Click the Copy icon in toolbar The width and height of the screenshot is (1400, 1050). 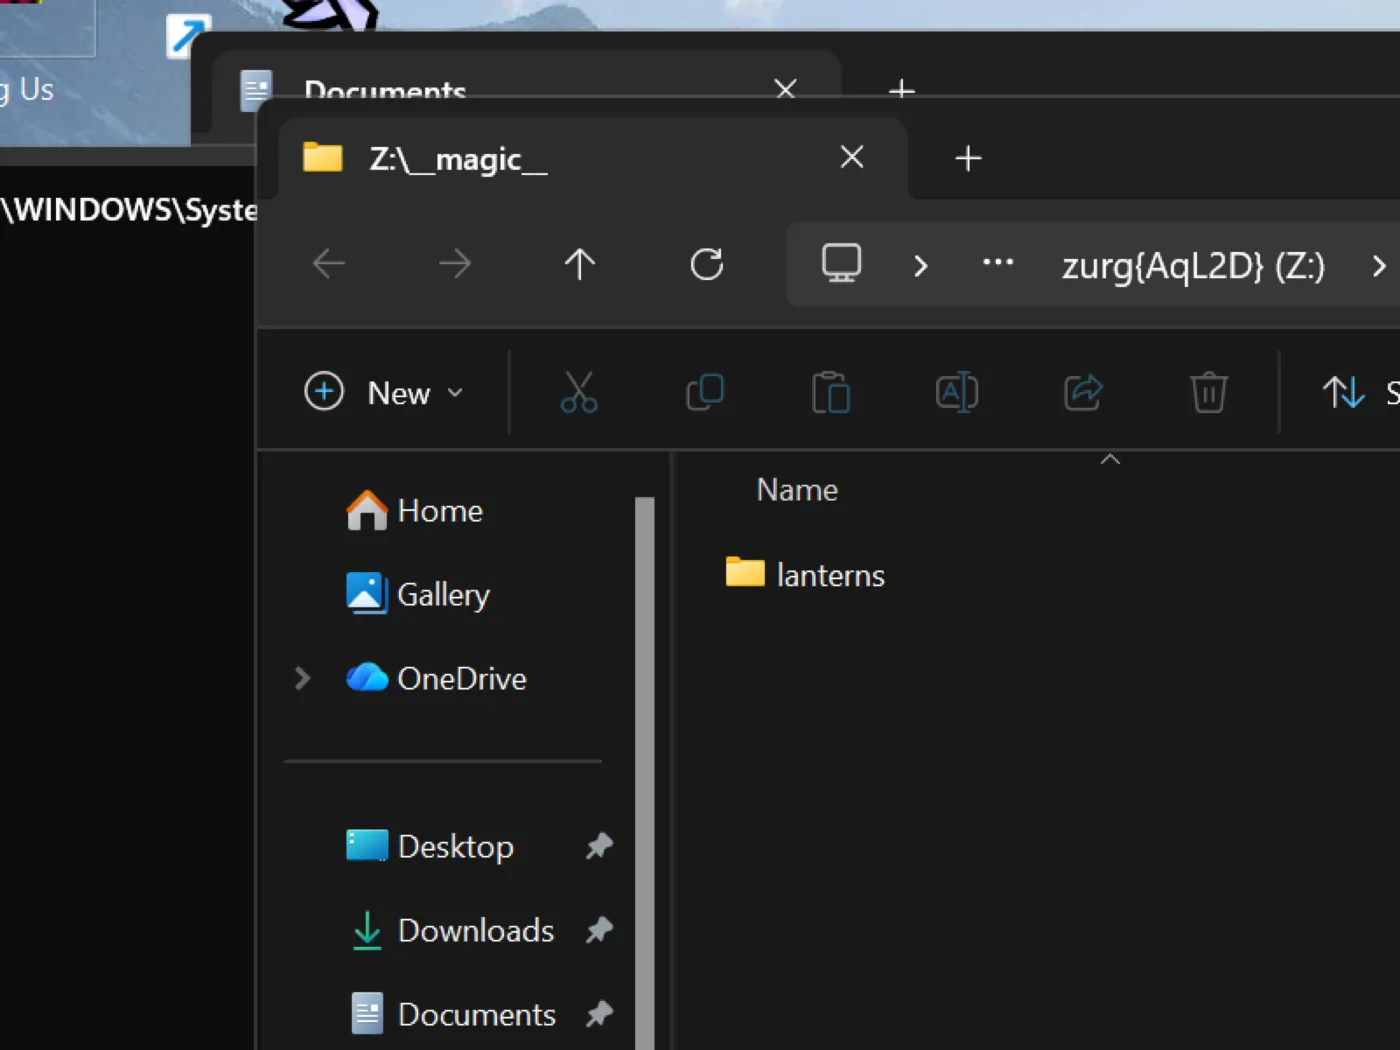(x=705, y=392)
